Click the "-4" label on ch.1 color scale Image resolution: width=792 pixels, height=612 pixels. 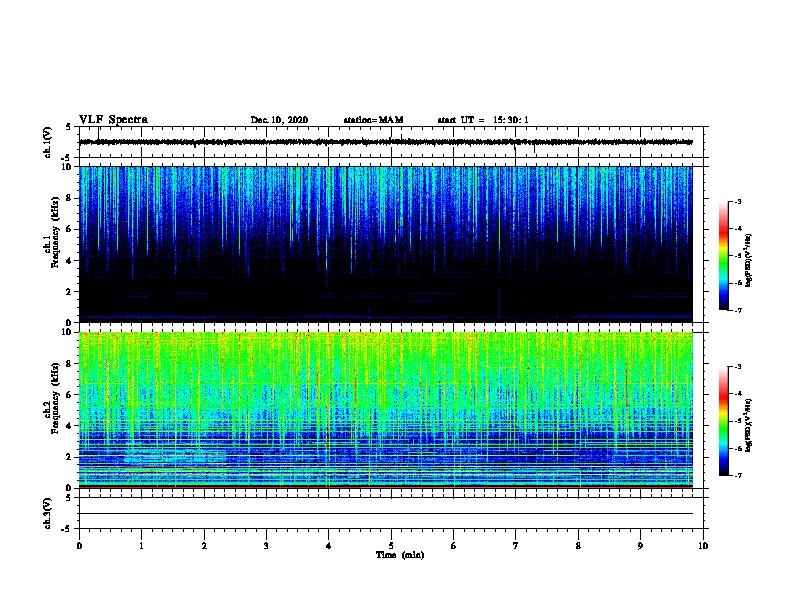tap(737, 229)
